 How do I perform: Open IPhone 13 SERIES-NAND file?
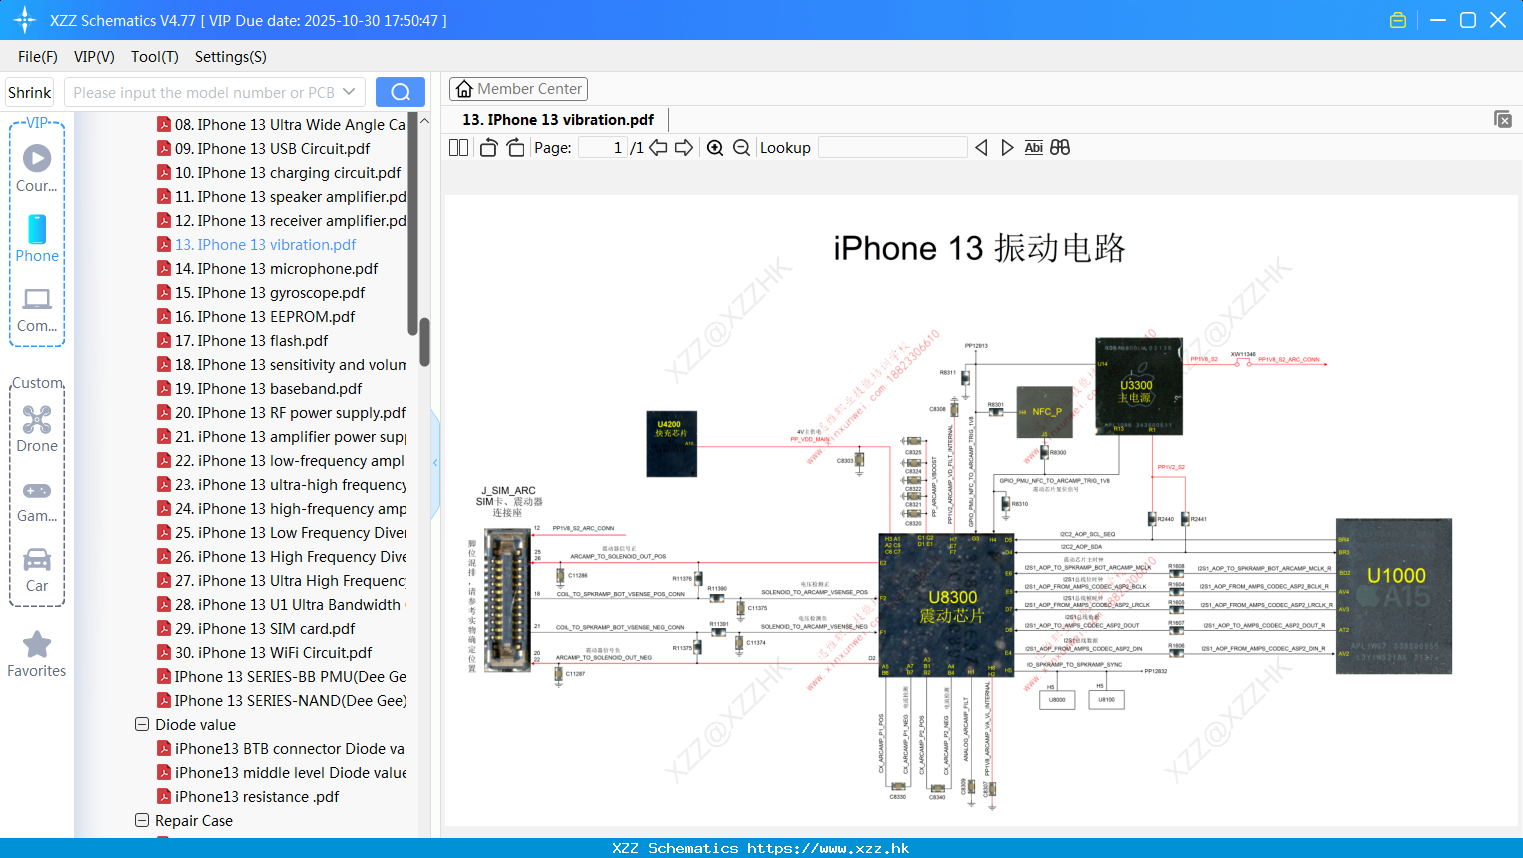coord(282,700)
